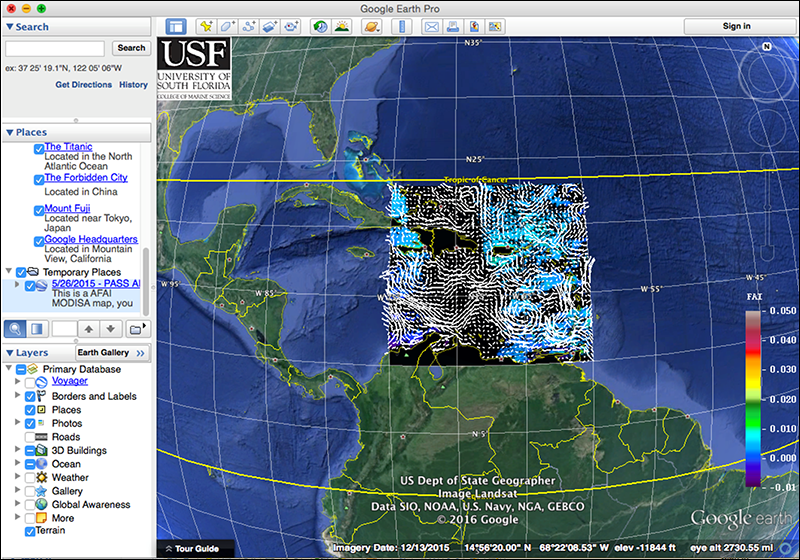Show sunlight across the landscape
Viewport: 800px width, 560px height.
click(x=342, y=27)
